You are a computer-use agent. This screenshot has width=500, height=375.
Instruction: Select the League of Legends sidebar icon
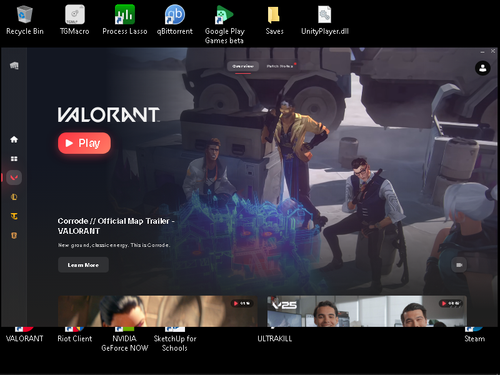[x=14, y=197]
